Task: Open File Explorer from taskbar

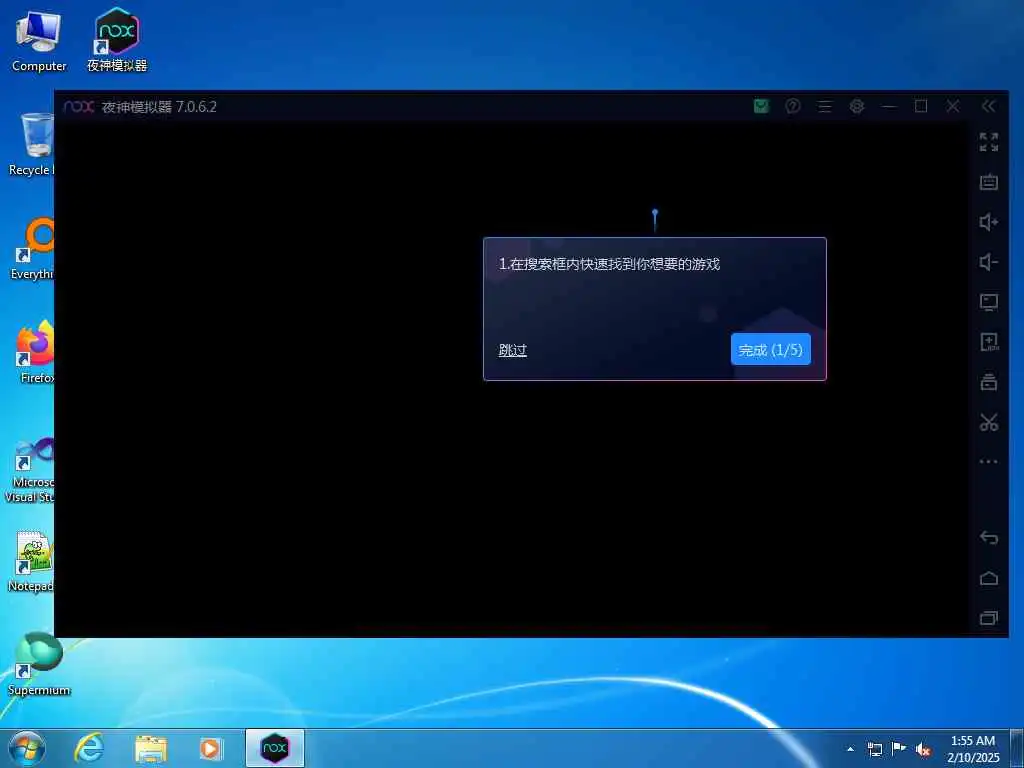Action: (x=151, y=748)
